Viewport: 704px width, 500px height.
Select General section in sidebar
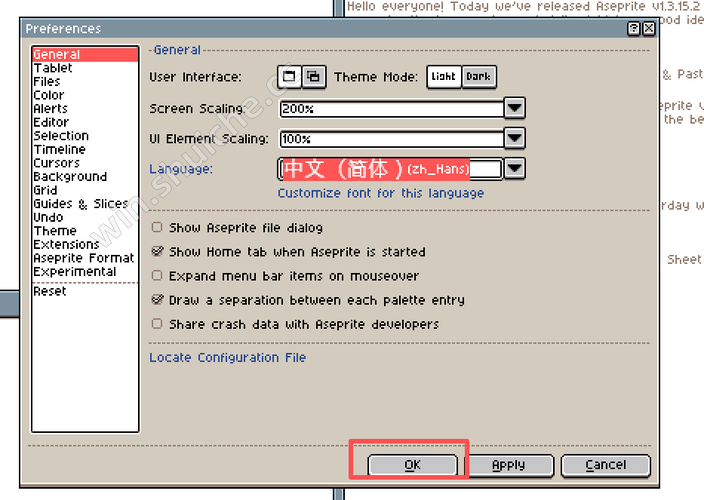click(85, 55)
